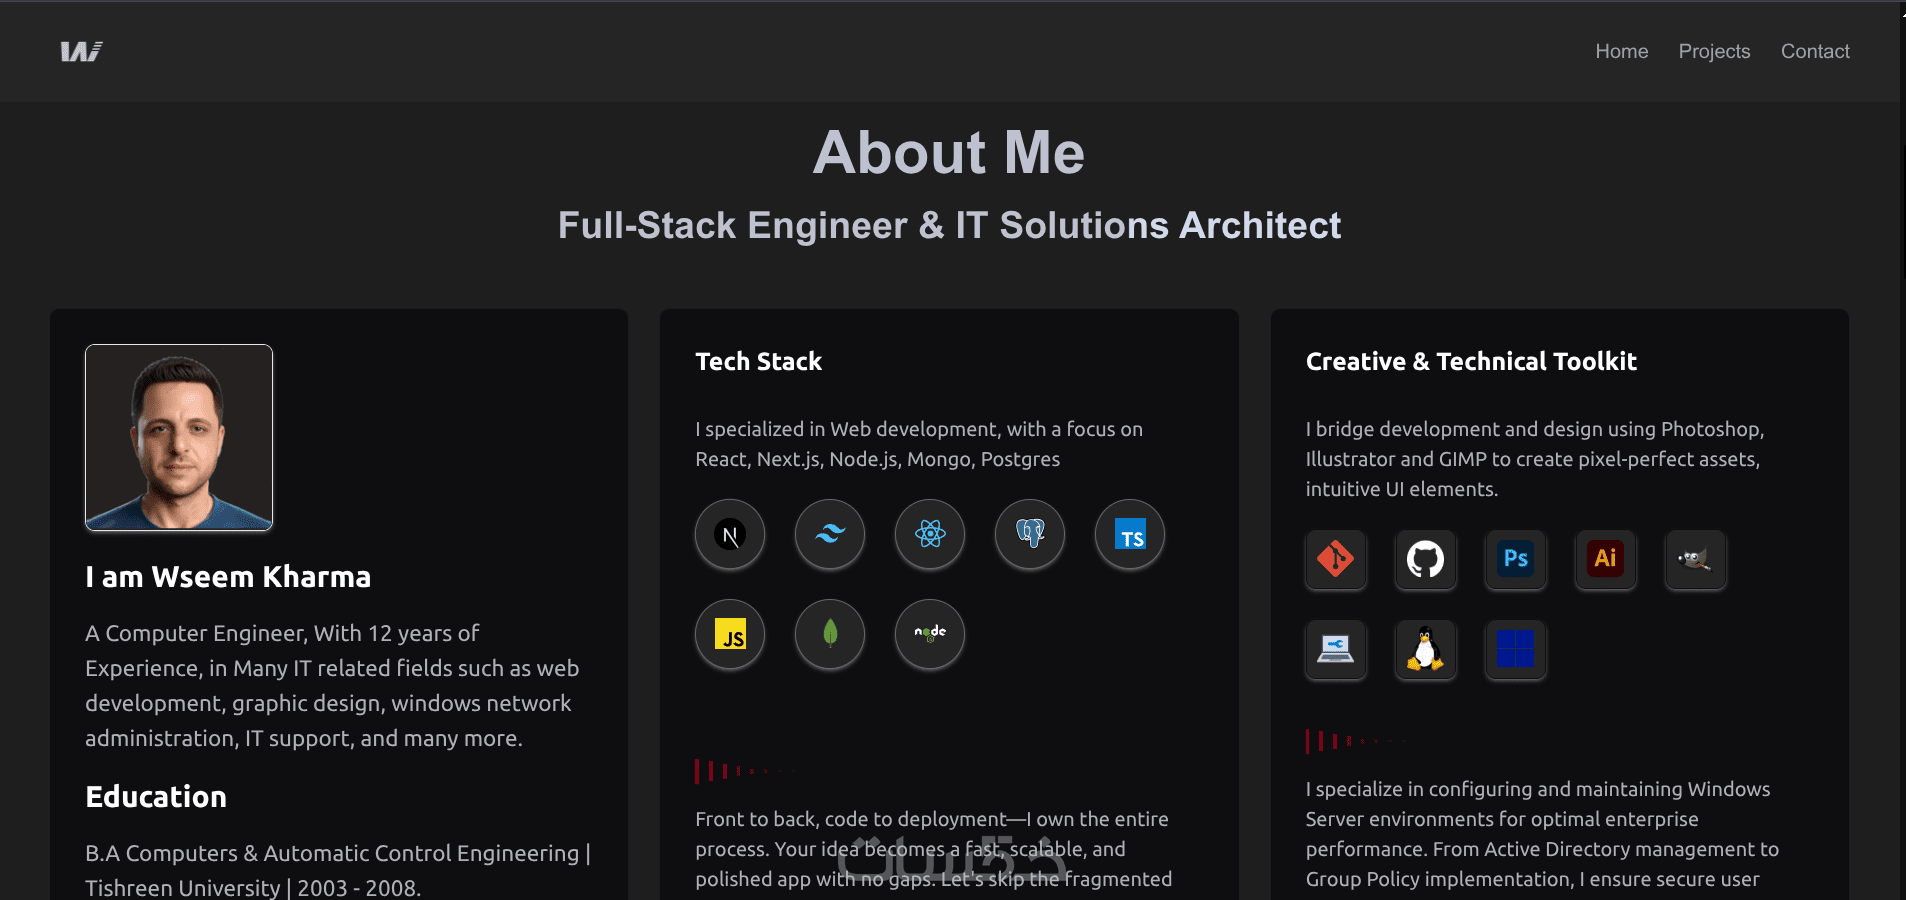
Task: Click the GIMP mascot icon
Action: pos(1696,559)
